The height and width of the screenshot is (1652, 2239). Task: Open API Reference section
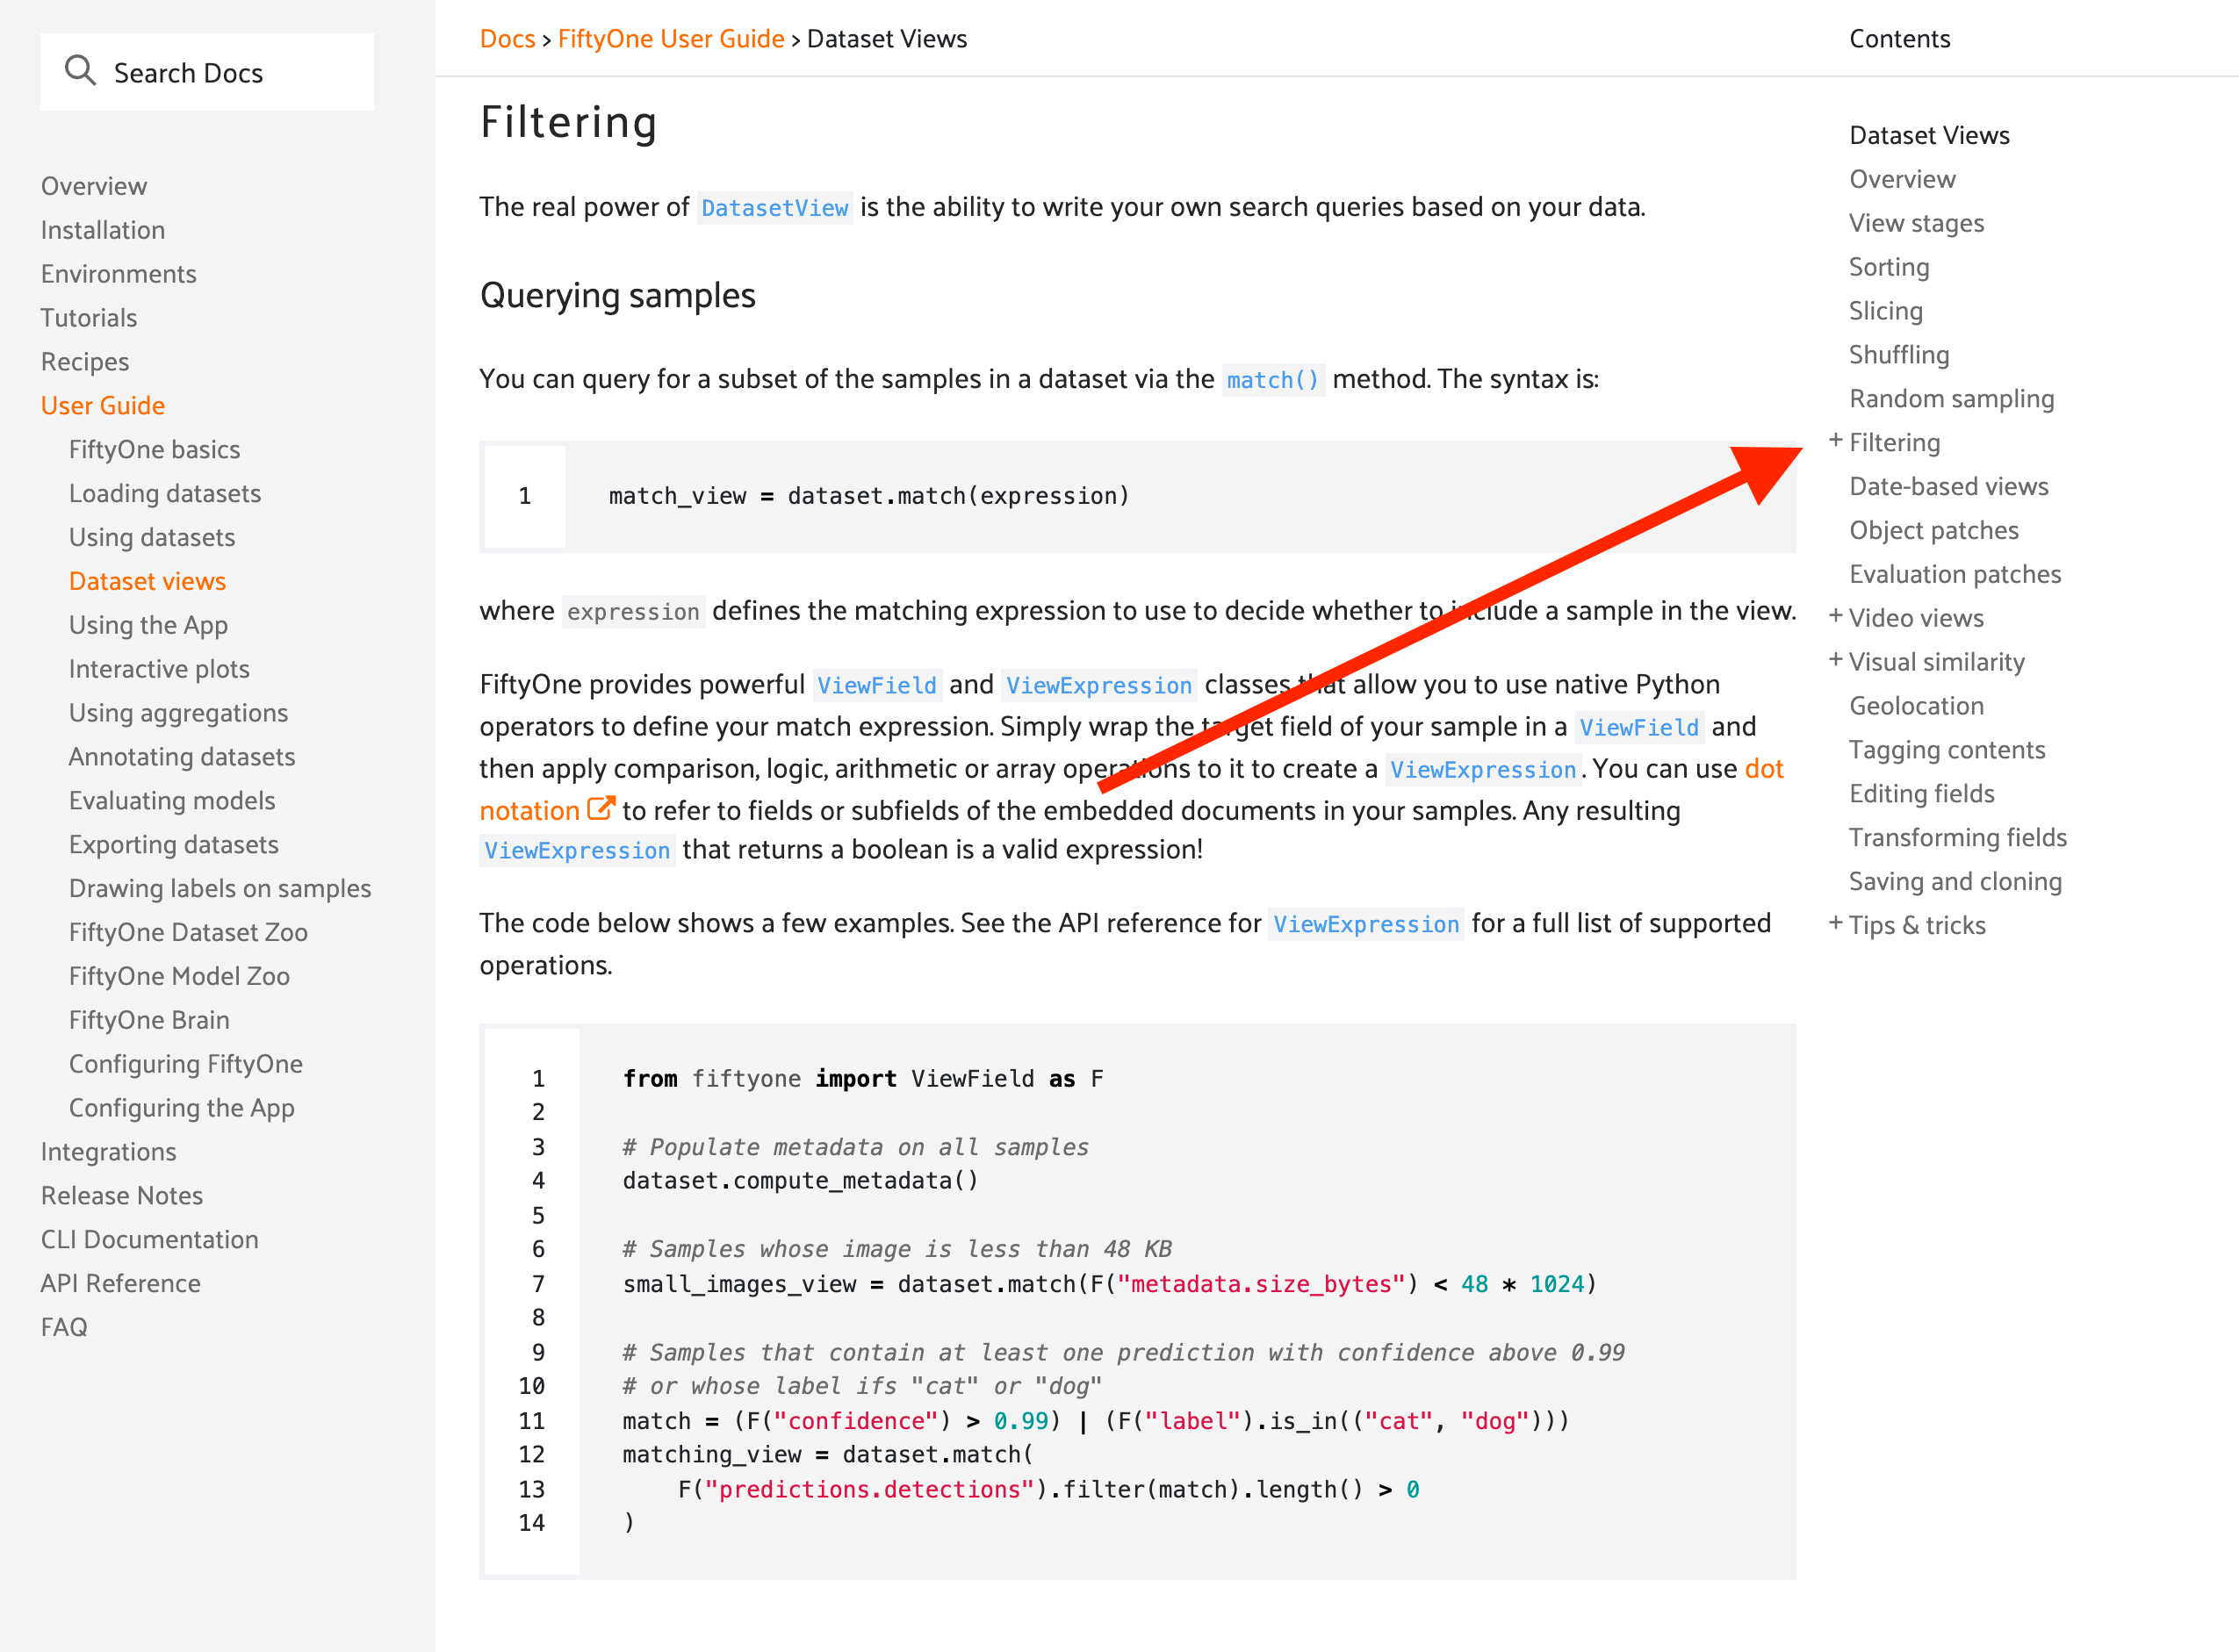click(121, 1283)
